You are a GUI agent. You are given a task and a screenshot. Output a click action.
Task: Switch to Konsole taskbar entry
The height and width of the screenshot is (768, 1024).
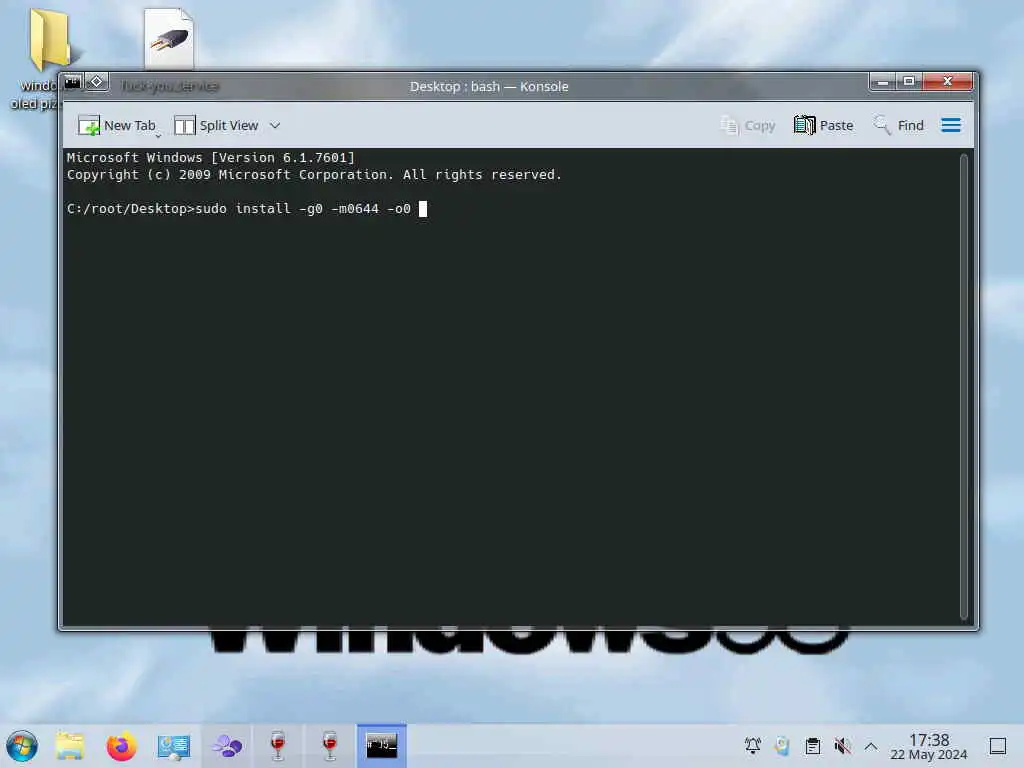point(381,746)
